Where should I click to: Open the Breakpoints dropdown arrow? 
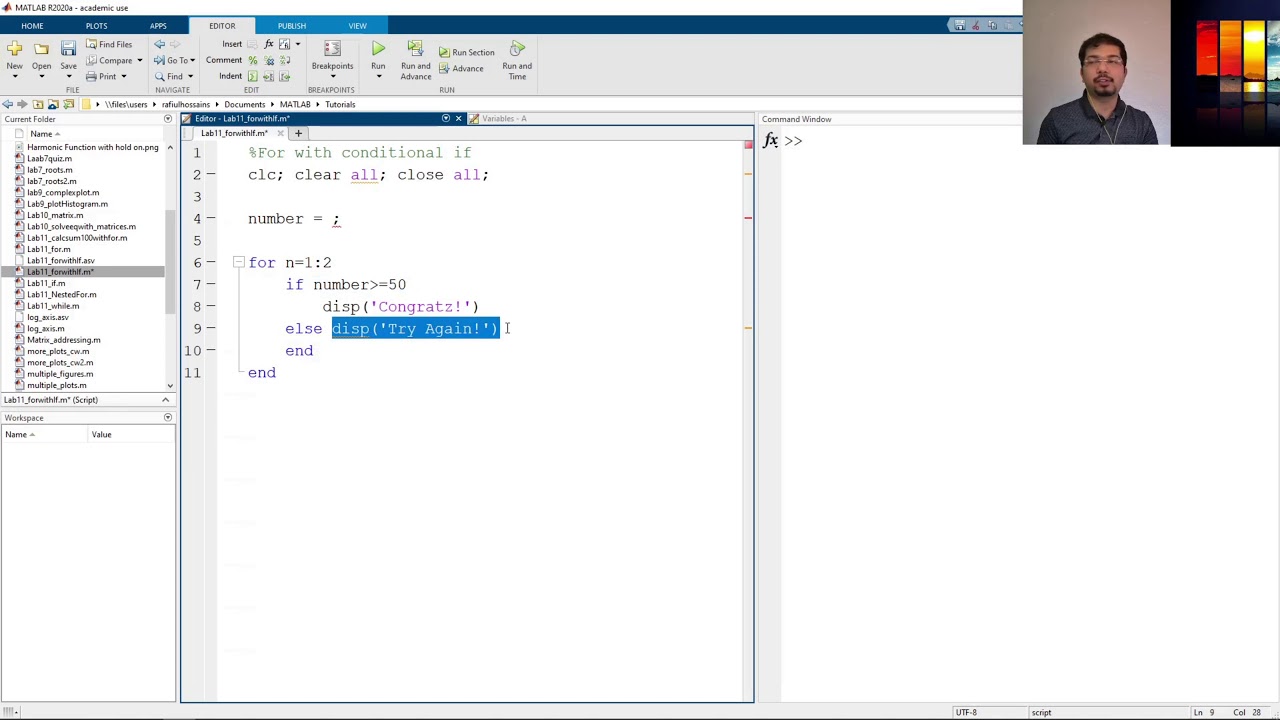pos(332,77)
